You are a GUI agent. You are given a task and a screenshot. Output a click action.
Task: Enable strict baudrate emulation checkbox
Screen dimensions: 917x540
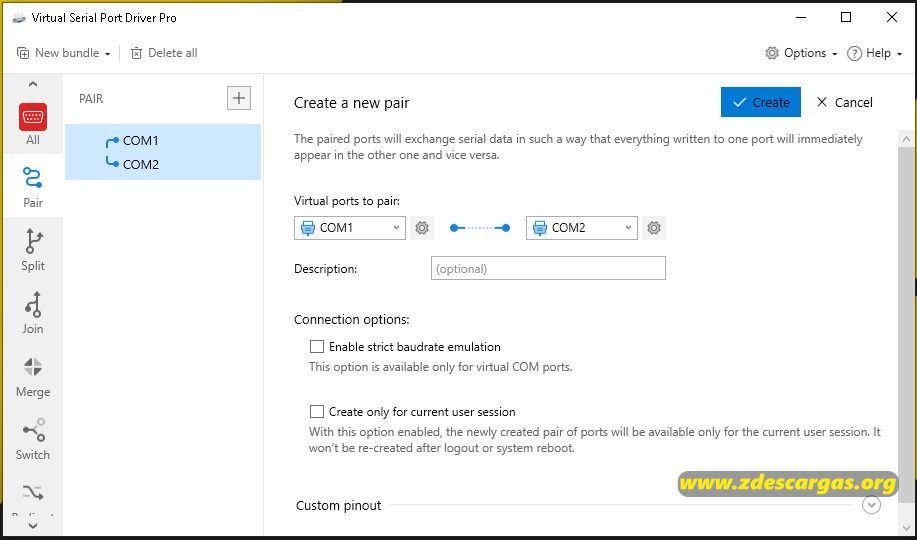tap(316, 347)
